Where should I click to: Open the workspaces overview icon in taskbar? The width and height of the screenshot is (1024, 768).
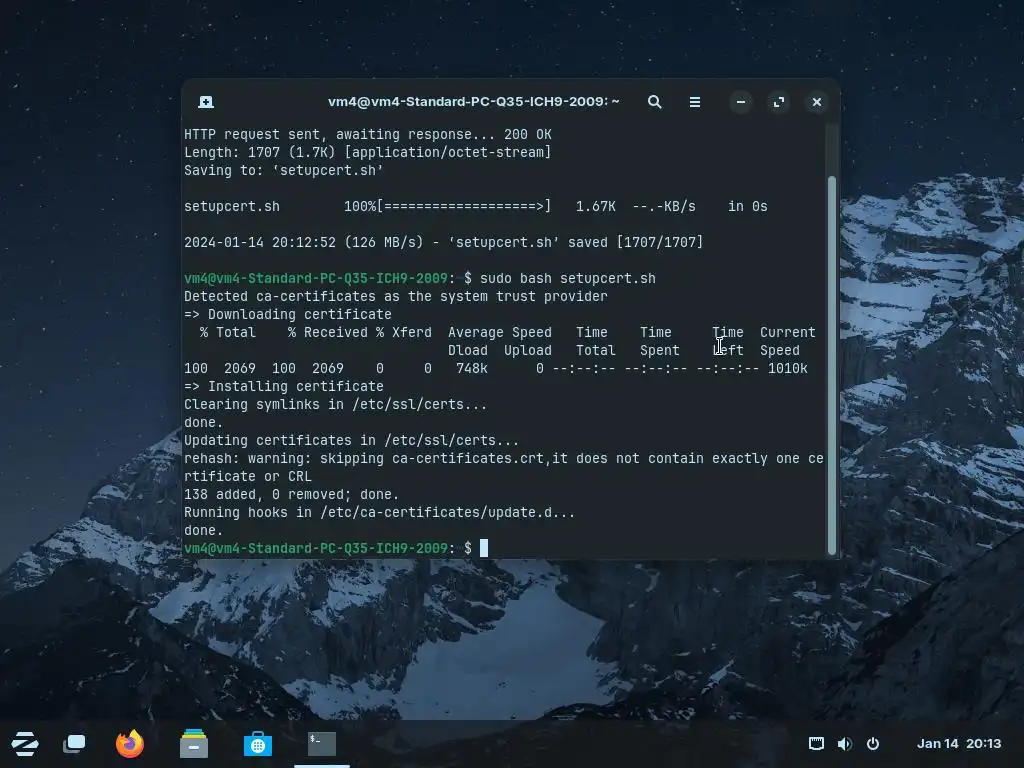coord(74,744)
